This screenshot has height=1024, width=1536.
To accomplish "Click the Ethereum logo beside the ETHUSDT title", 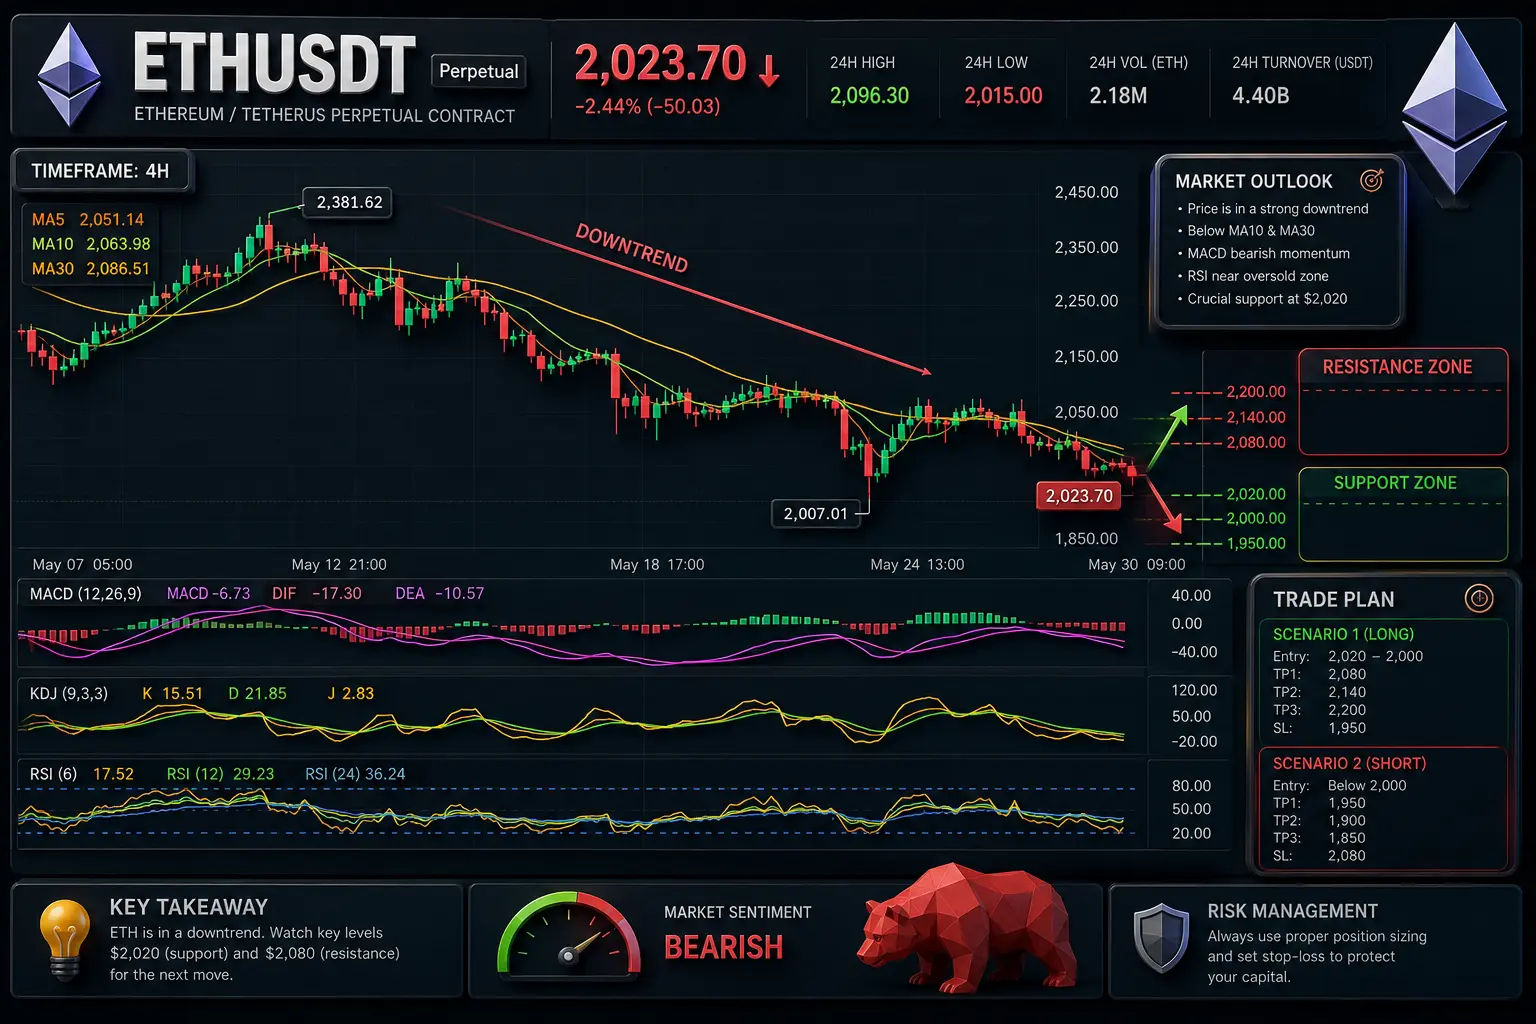I will pyautogui.click(x=69, y=75).
